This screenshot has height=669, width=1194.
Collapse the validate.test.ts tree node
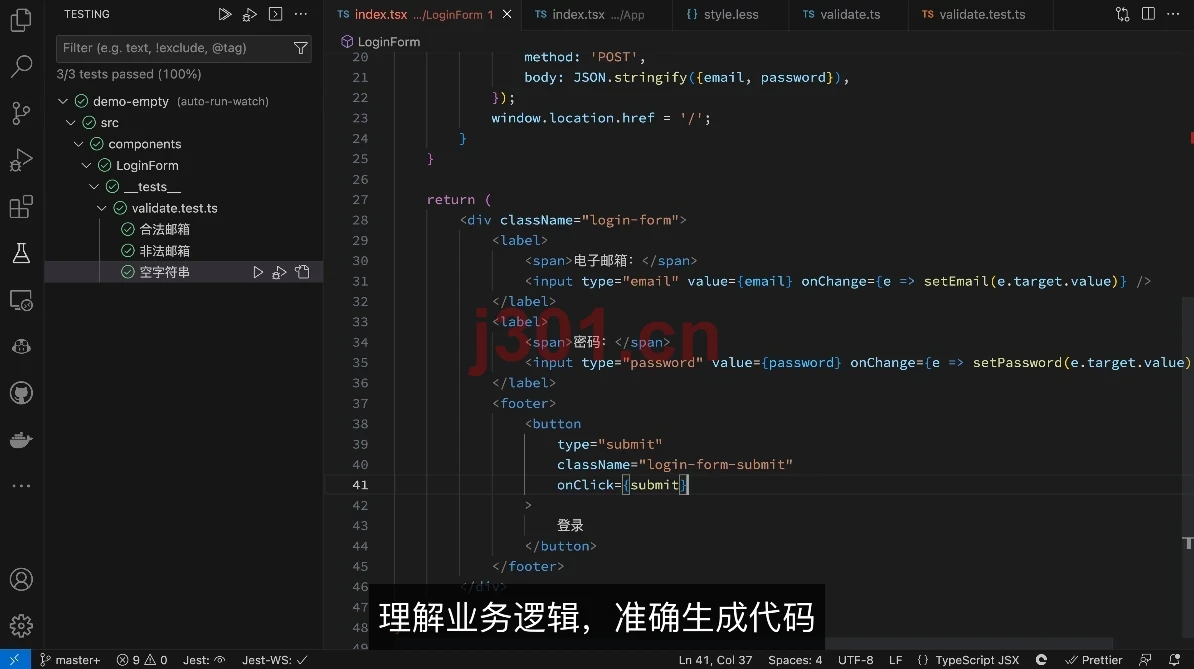[x=101, y=208]
